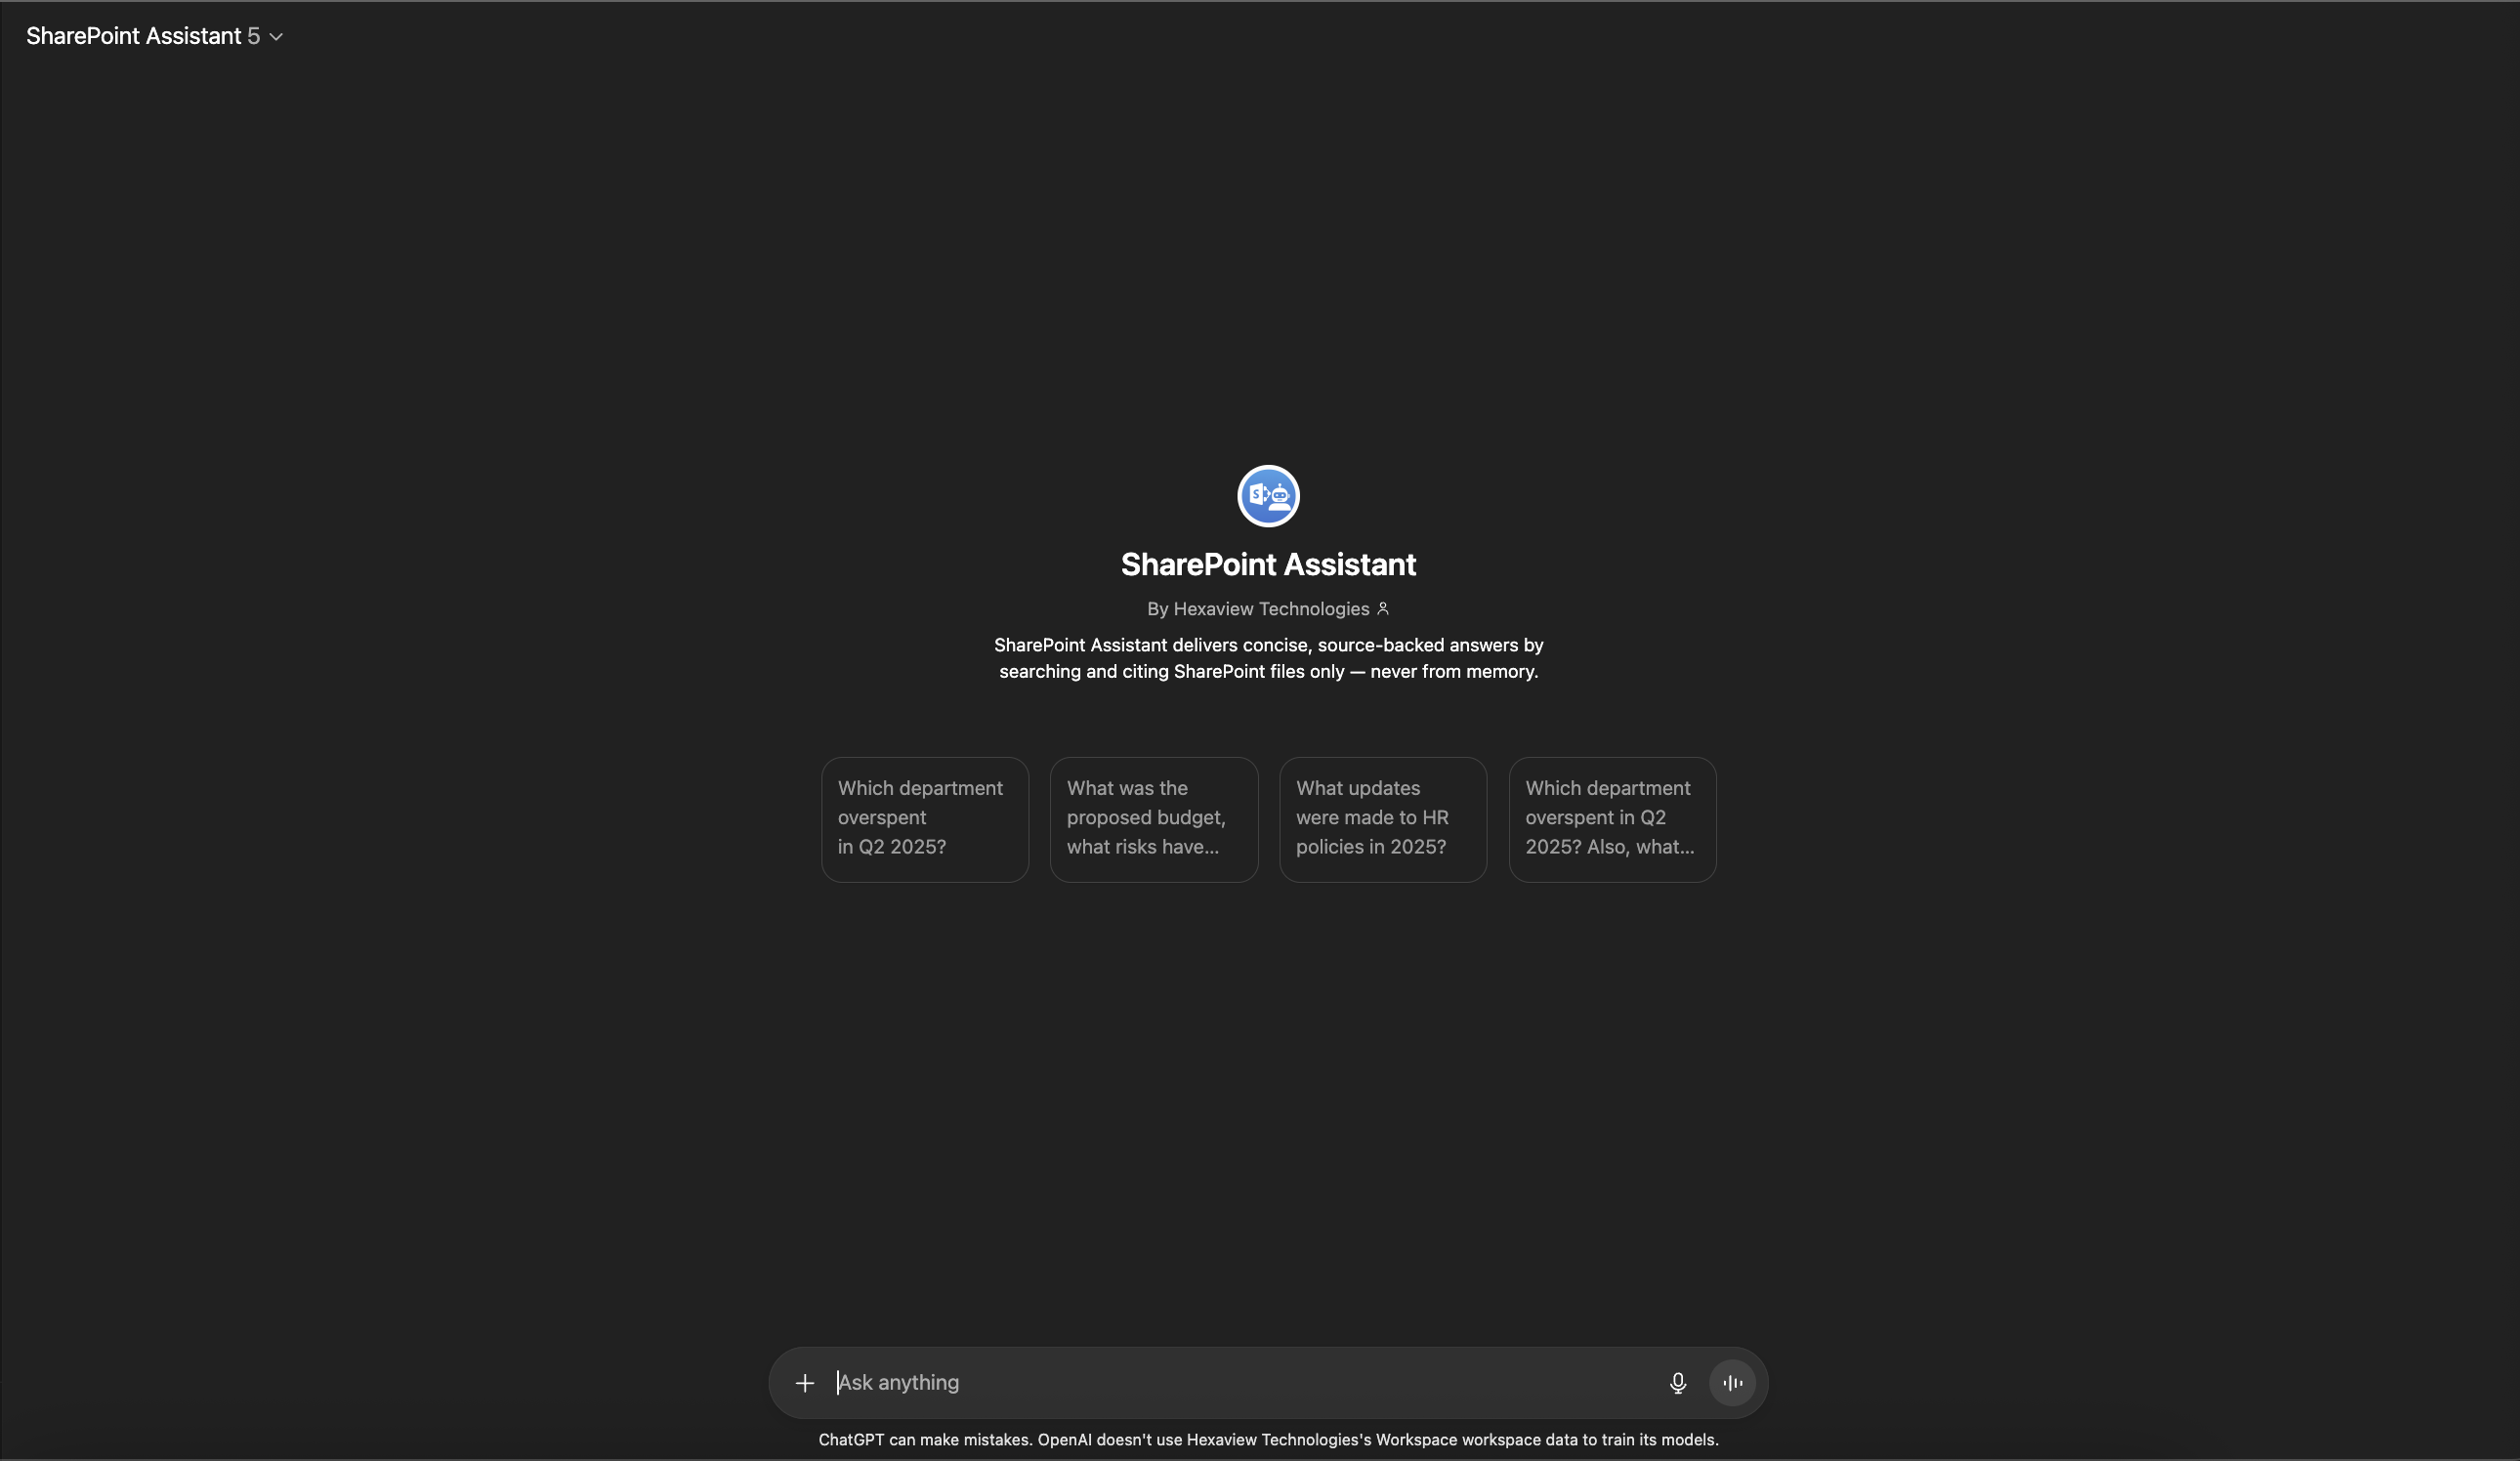This screenshot has height=1461, width=2520.
Task: Start voice mode with the waveform icon
Action: point(1733,1383)
